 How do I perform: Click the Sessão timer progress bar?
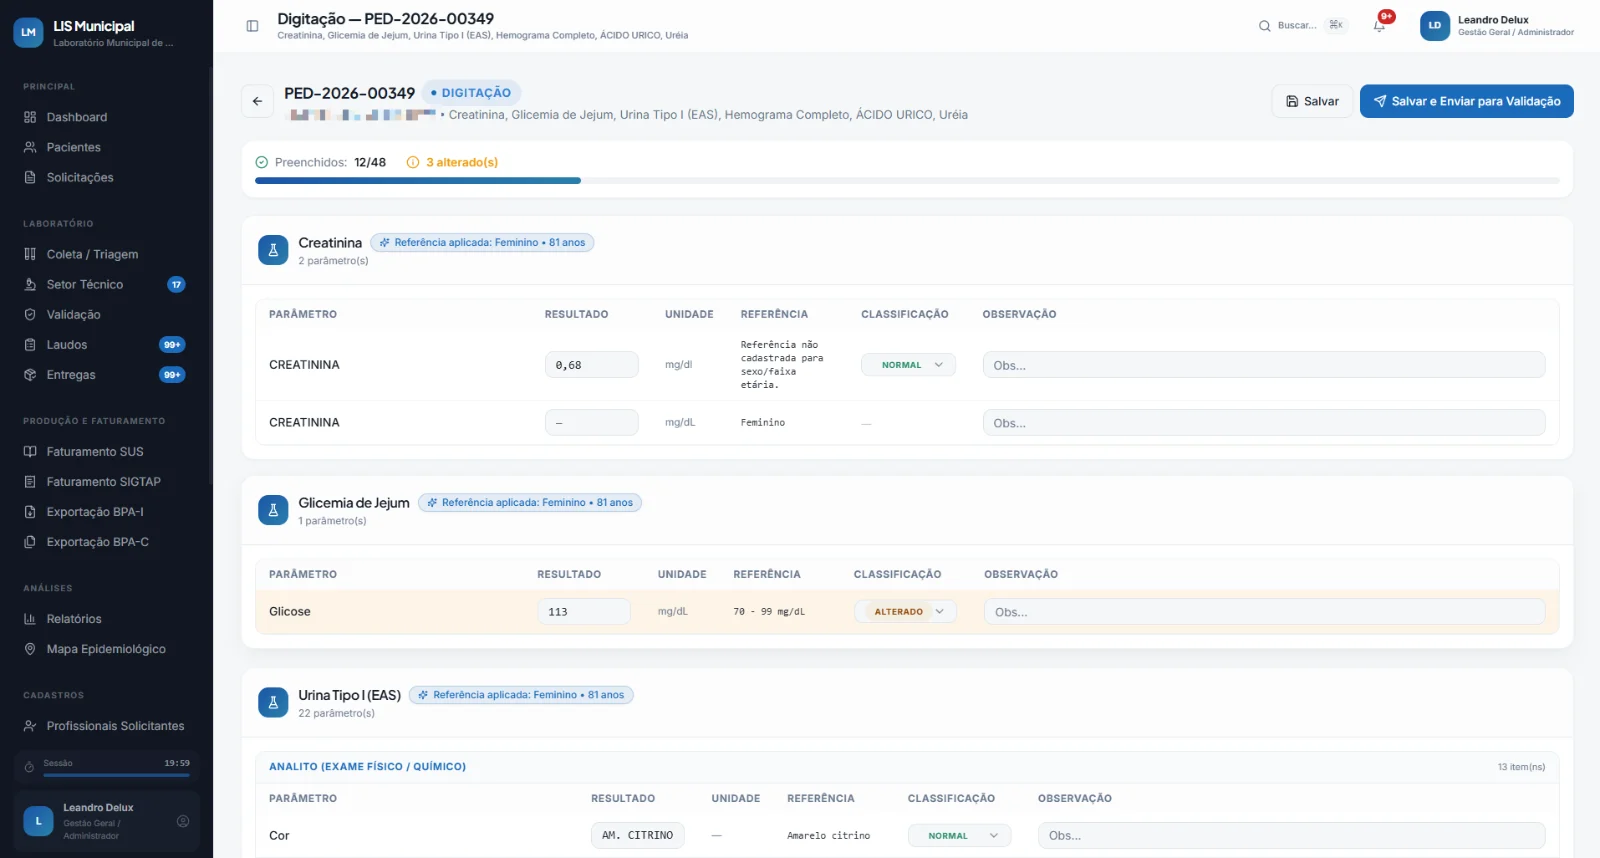tap(116, 775)
